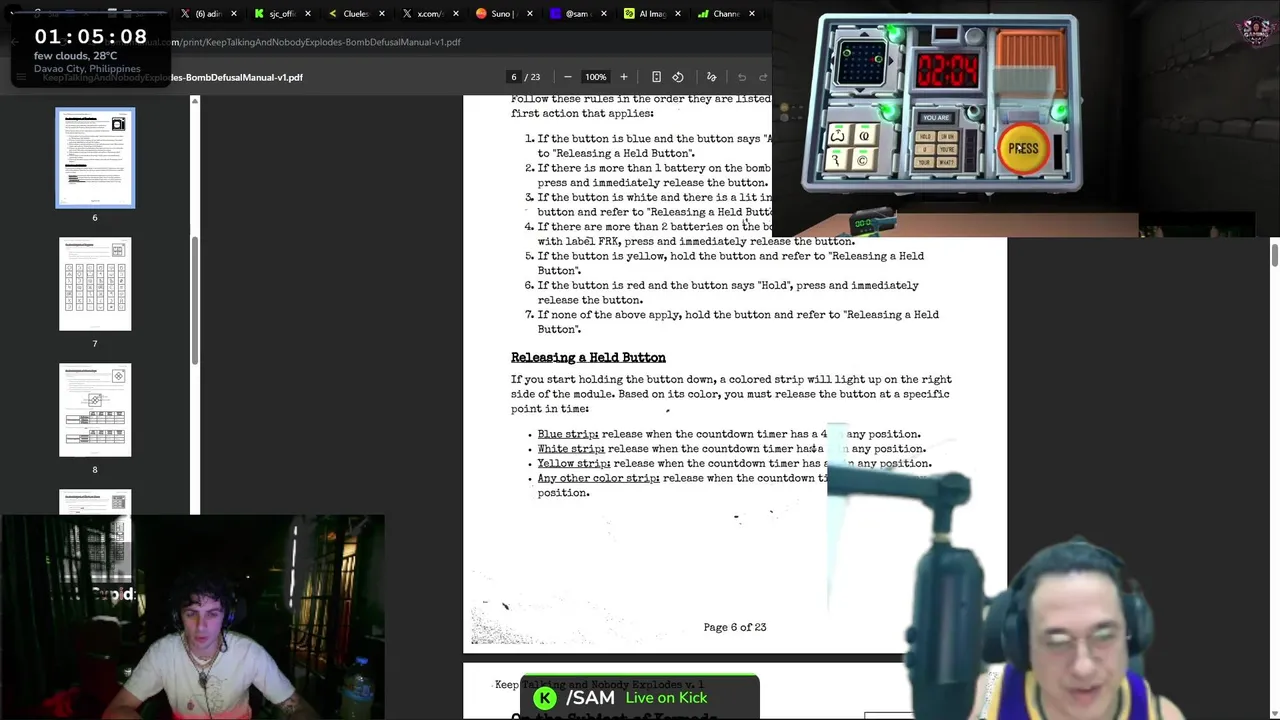The width and height of the screenshot is (1280, 720).
Task: Click the "Yellow strip" underlined text
Action: [574, 464]
